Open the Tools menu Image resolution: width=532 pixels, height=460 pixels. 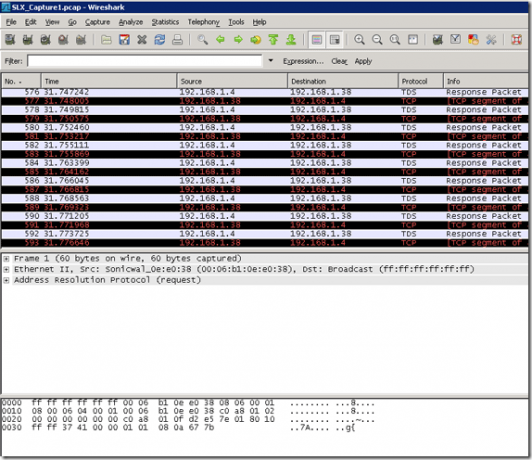tap(236, 22)
